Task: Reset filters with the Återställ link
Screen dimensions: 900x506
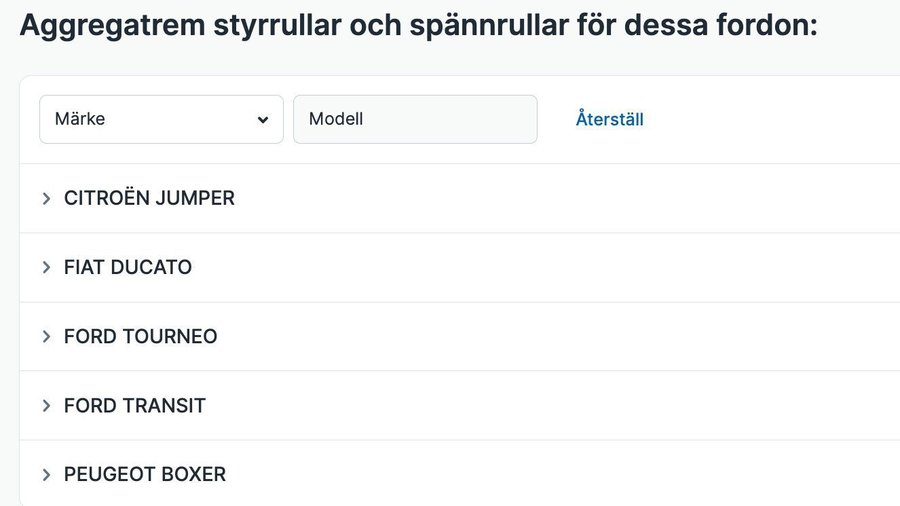Action: click(x=609, y=120)
